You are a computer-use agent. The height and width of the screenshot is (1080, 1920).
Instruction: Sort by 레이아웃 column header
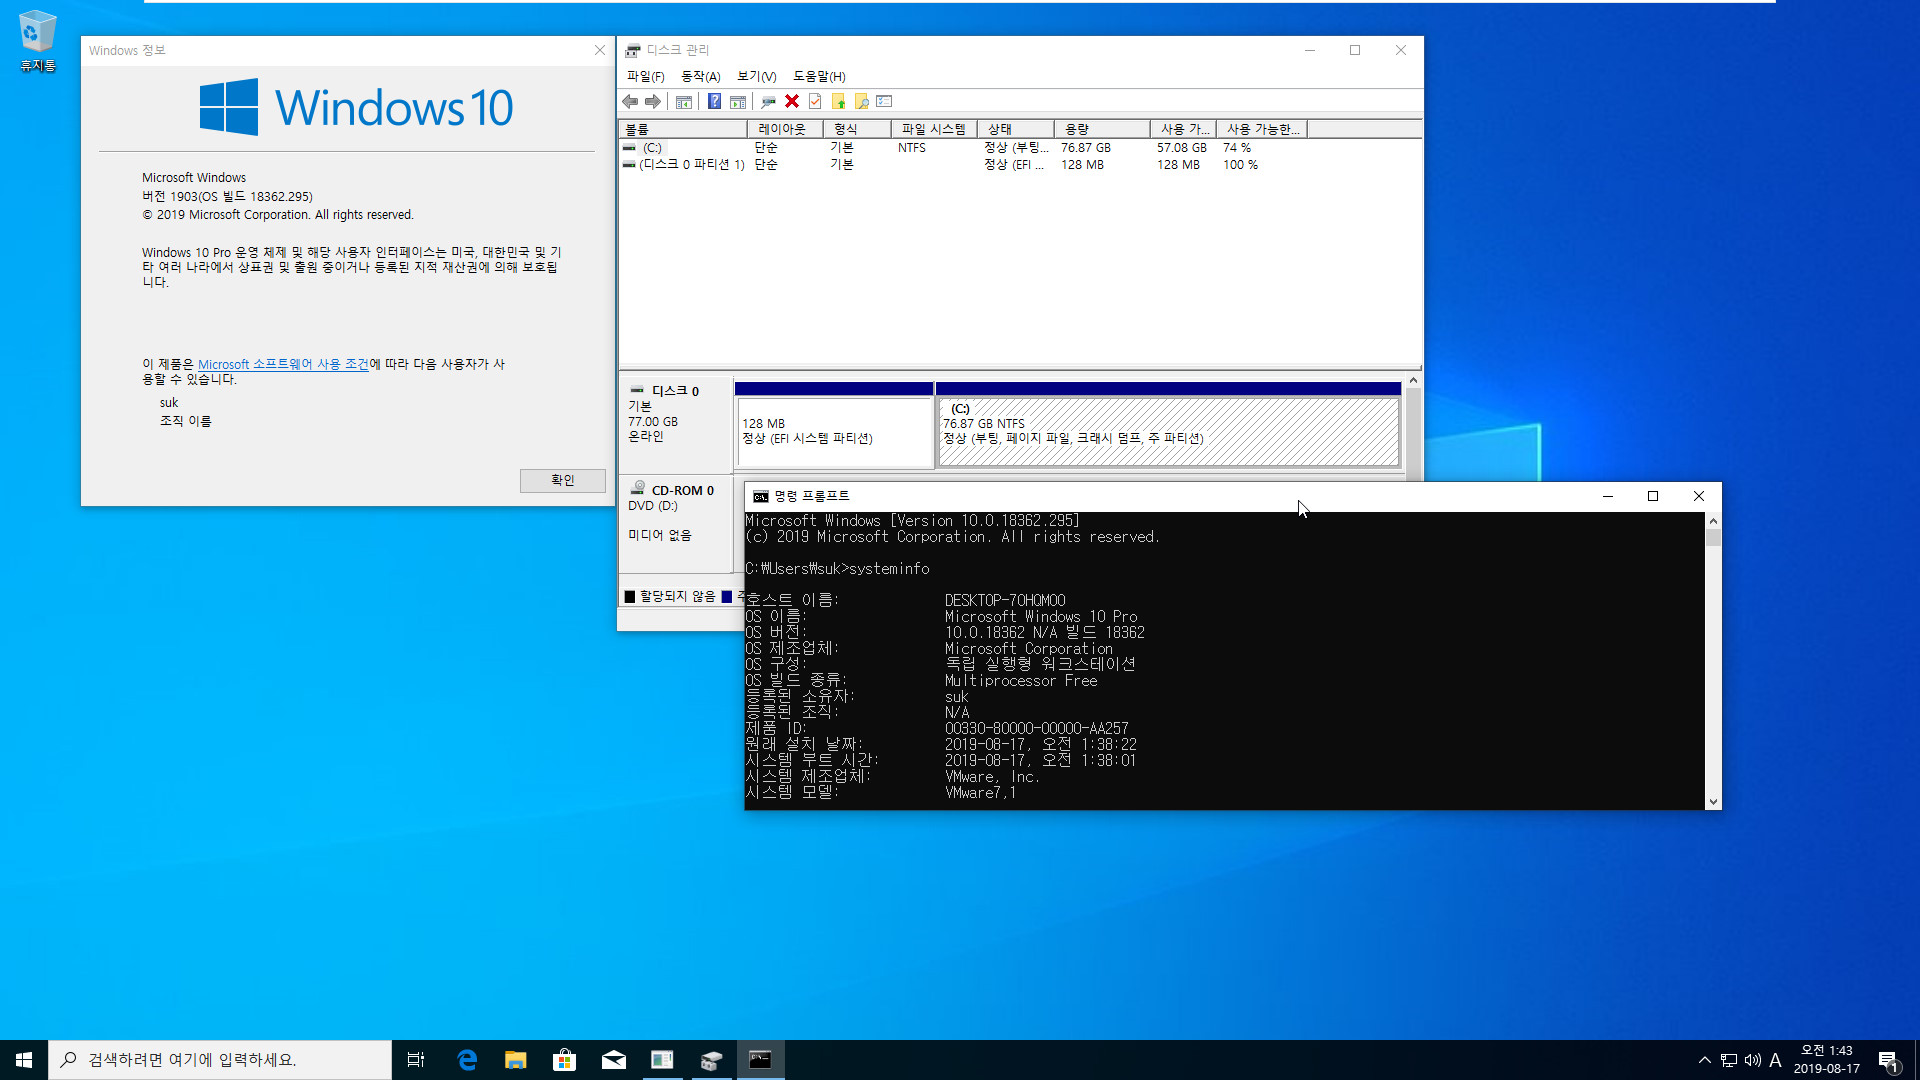(x=784, y=129)
